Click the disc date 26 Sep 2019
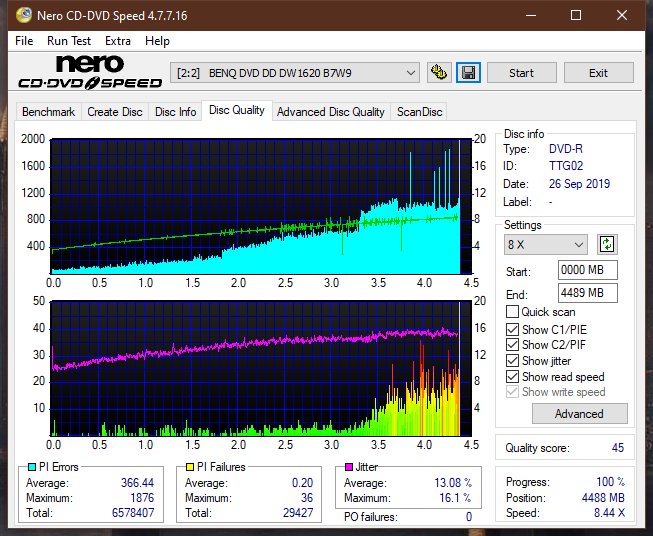Screen dimensions: 653x536 [x=579, y=184]
